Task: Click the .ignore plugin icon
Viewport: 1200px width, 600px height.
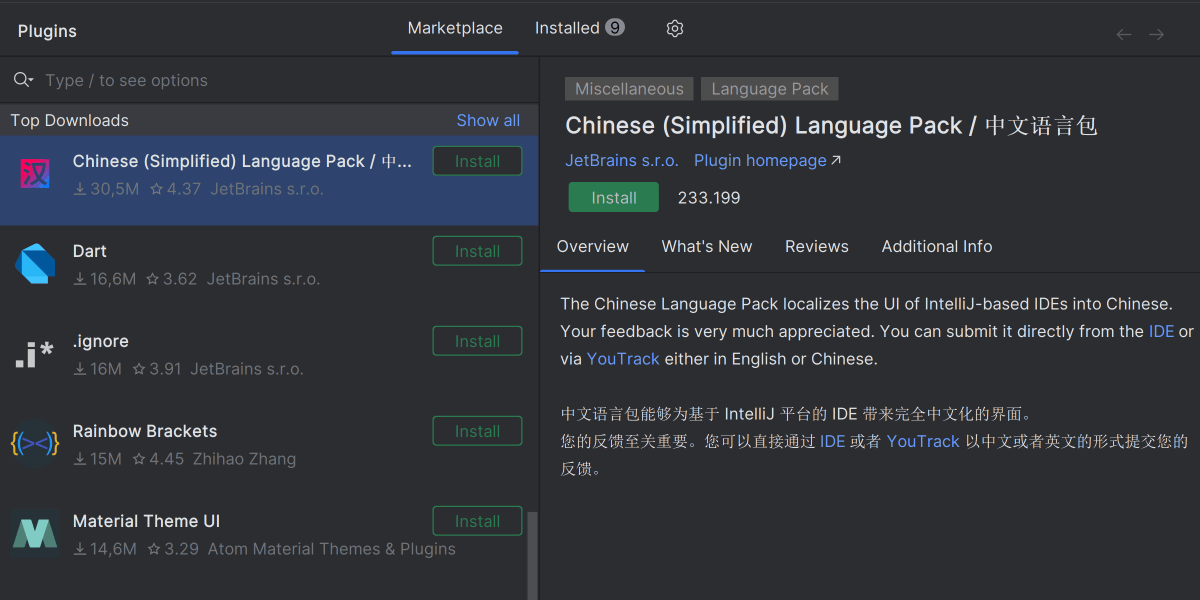Action: [35, 354]
